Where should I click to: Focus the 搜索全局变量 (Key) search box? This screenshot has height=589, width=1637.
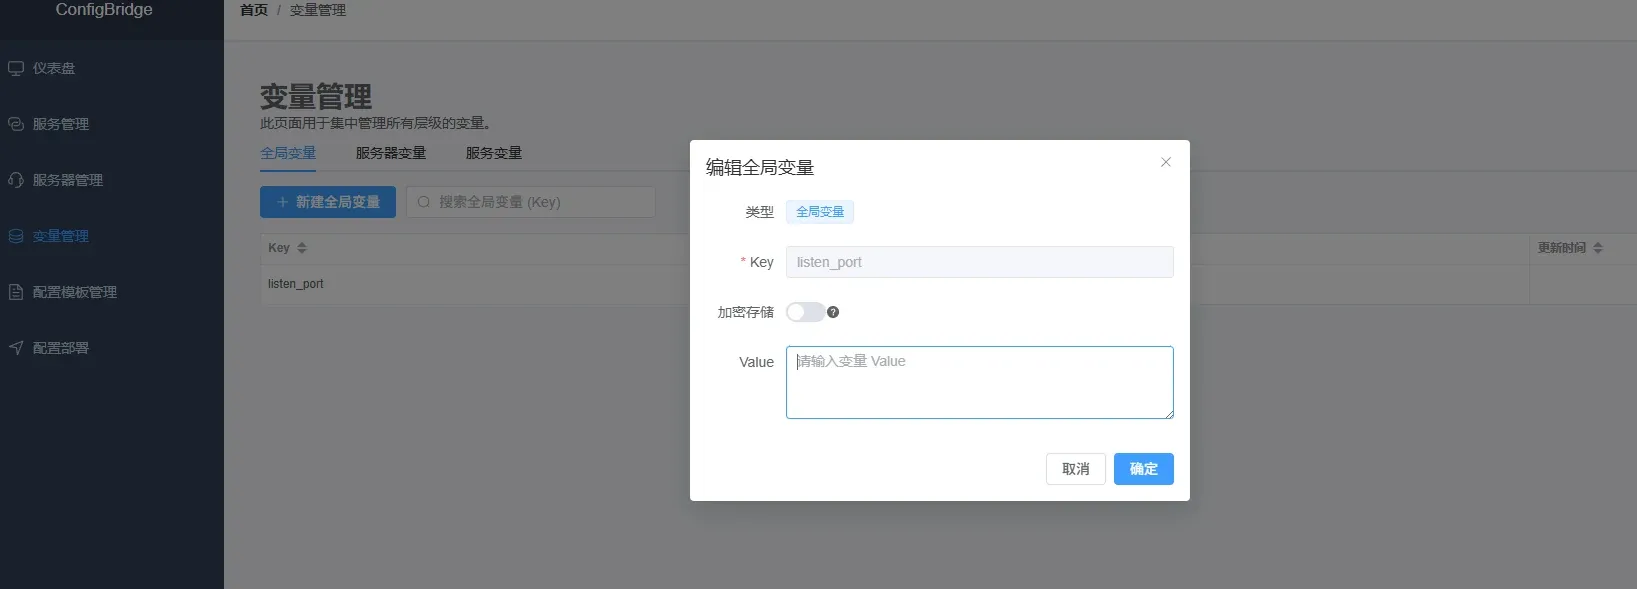[531, 202]
